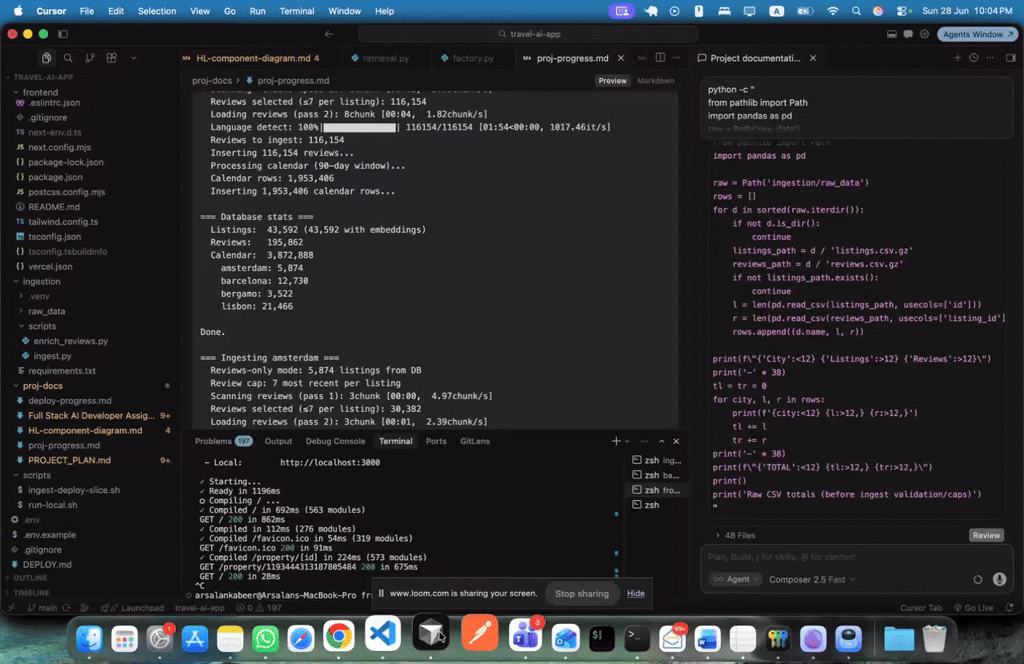Open new terminal launch profile dropdown
Image resolution: width=1024 pixels, height=664 pixels.
[x=627, y=441]
